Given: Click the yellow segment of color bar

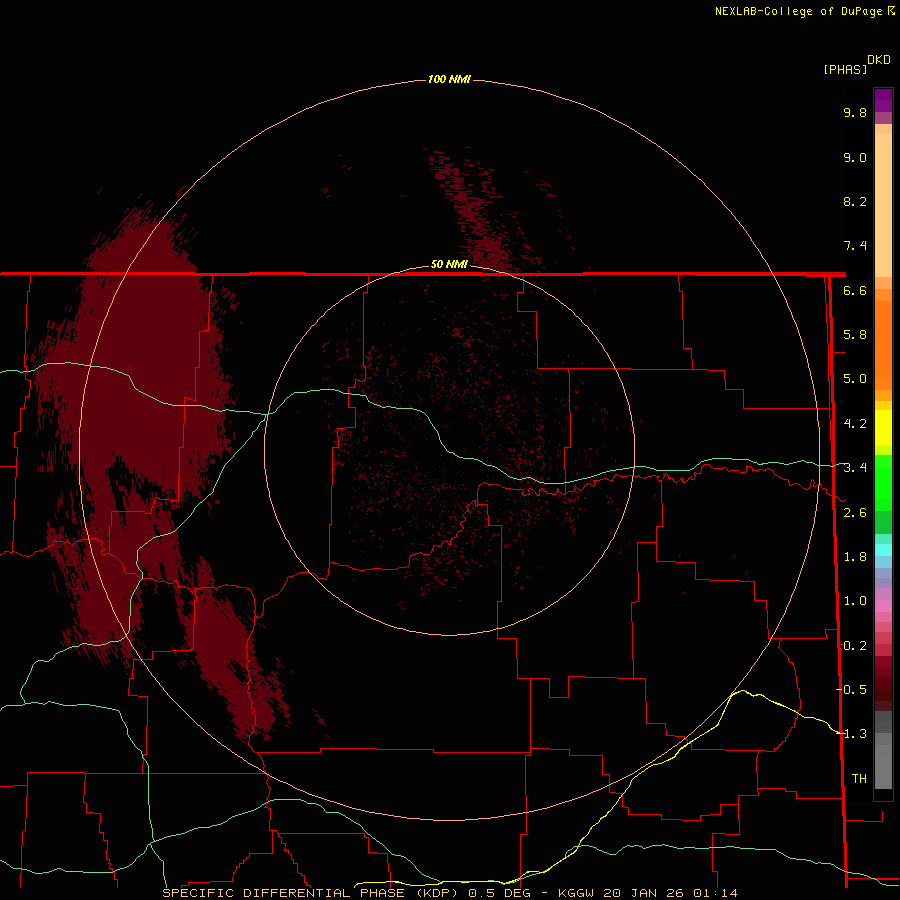Looking at the screenshot, I should (x=883, y=428).
